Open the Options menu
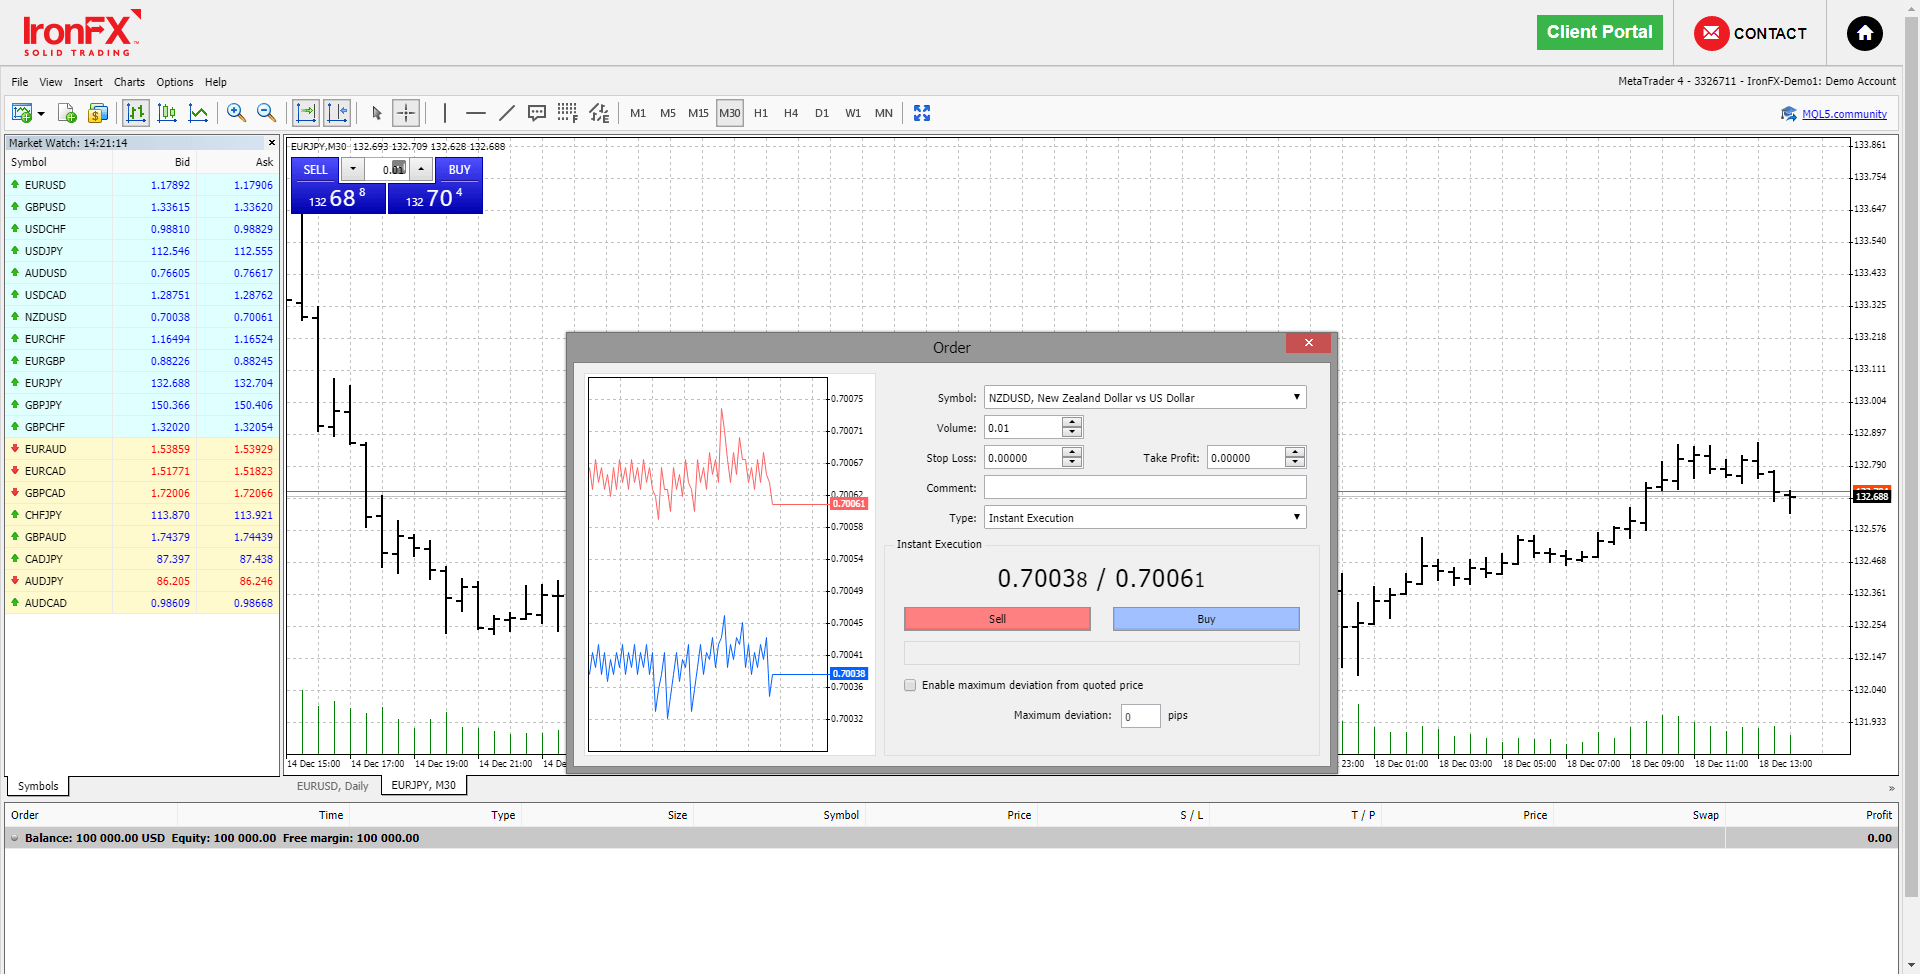This screenshot has width=1920, height=974. [x=175, y=82]
